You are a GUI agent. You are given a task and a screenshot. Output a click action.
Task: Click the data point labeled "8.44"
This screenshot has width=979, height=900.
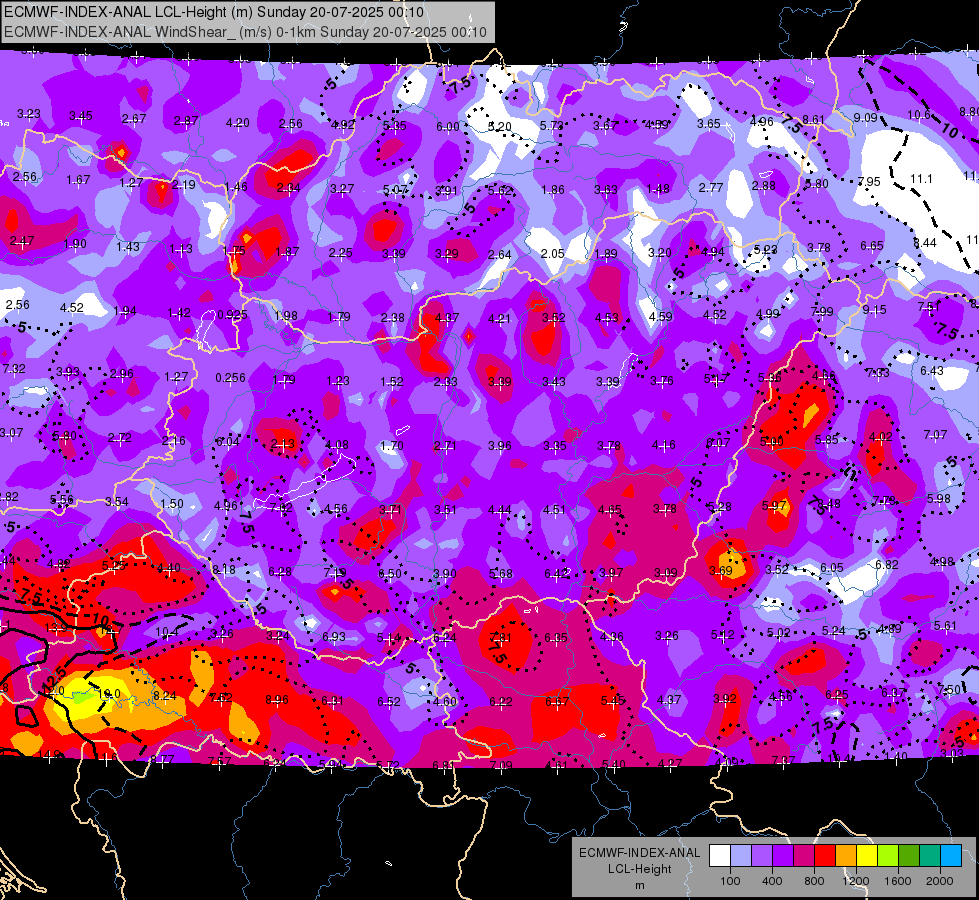tap(925, 242)
